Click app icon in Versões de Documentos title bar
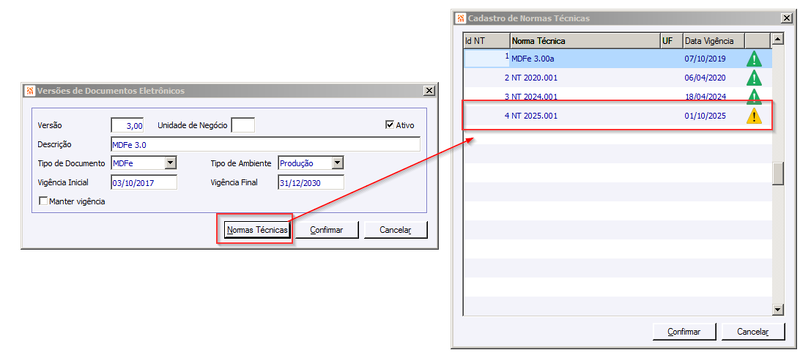 (30, 91)
